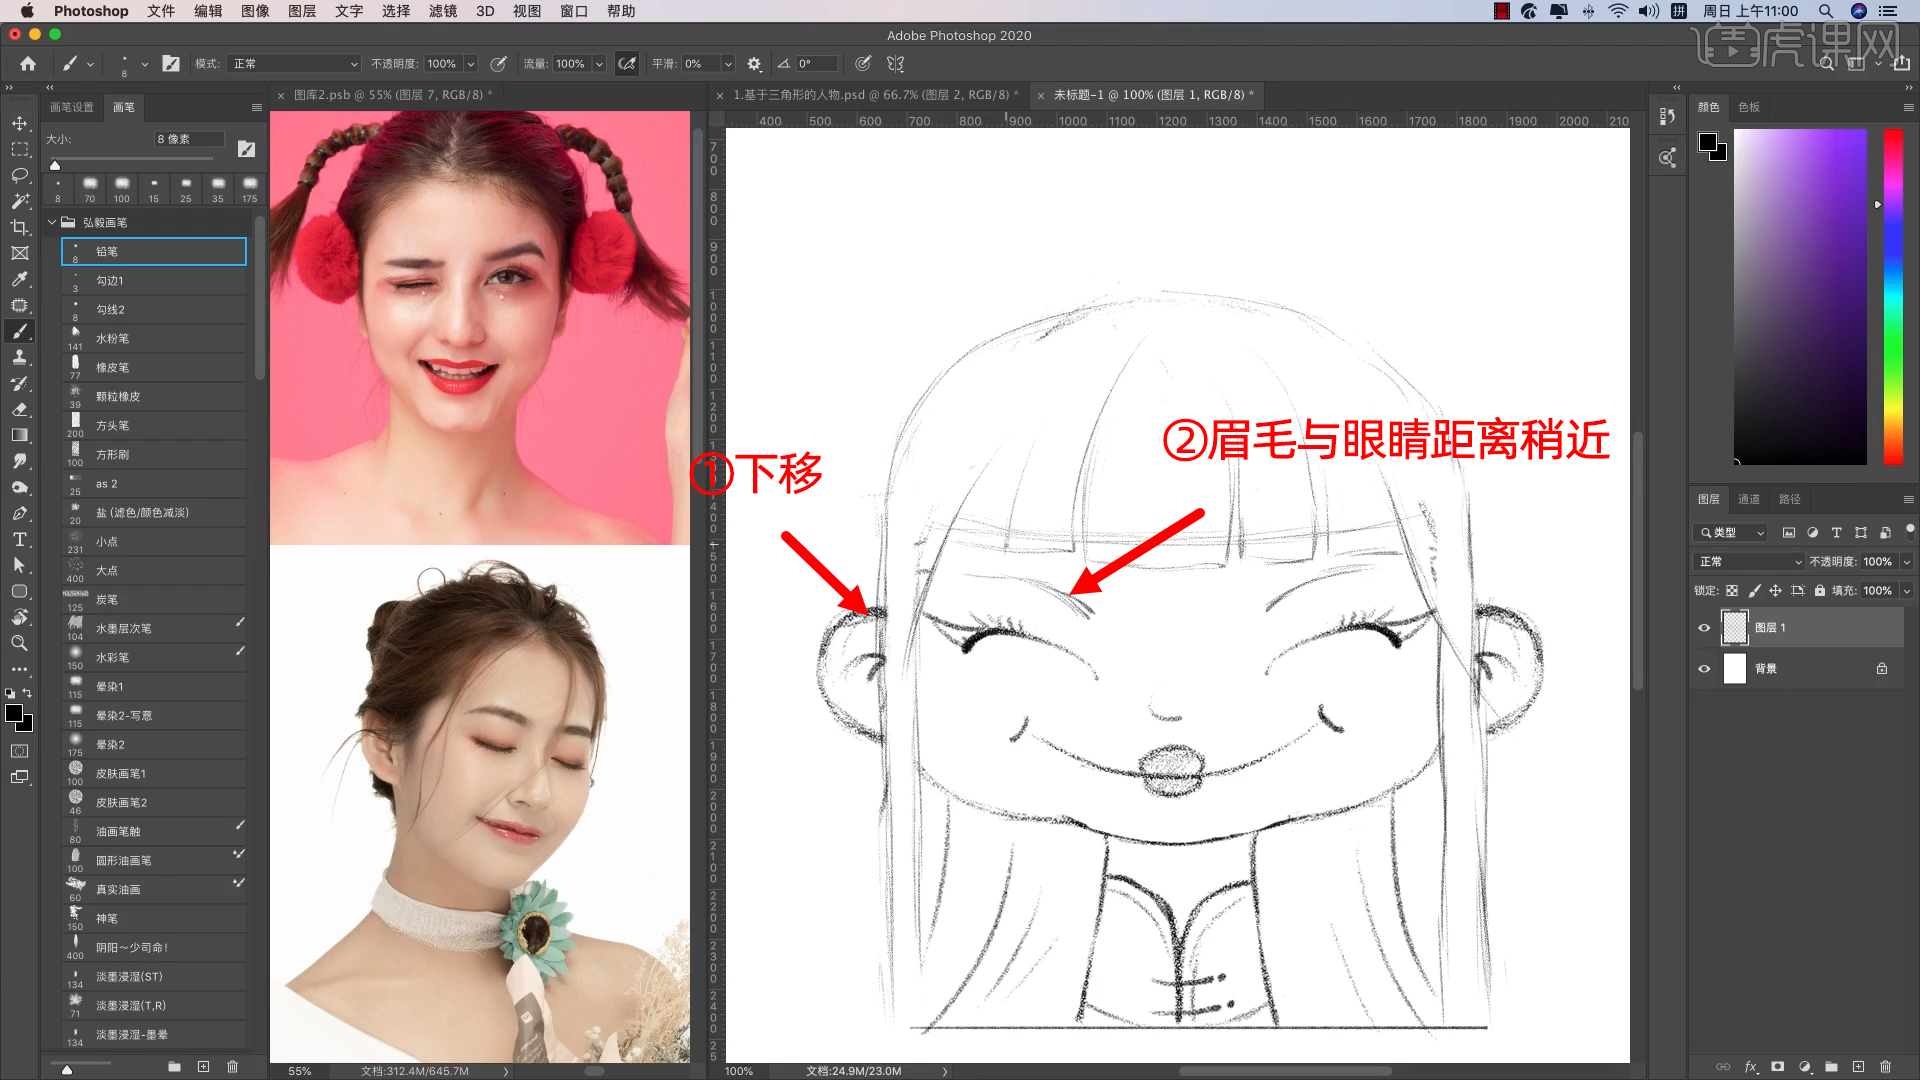Hide the 图层 1 layer visibility

click(x=1704, y=627)
